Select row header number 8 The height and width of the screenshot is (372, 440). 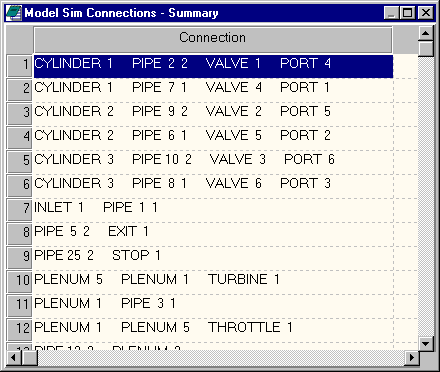[19, 233]
